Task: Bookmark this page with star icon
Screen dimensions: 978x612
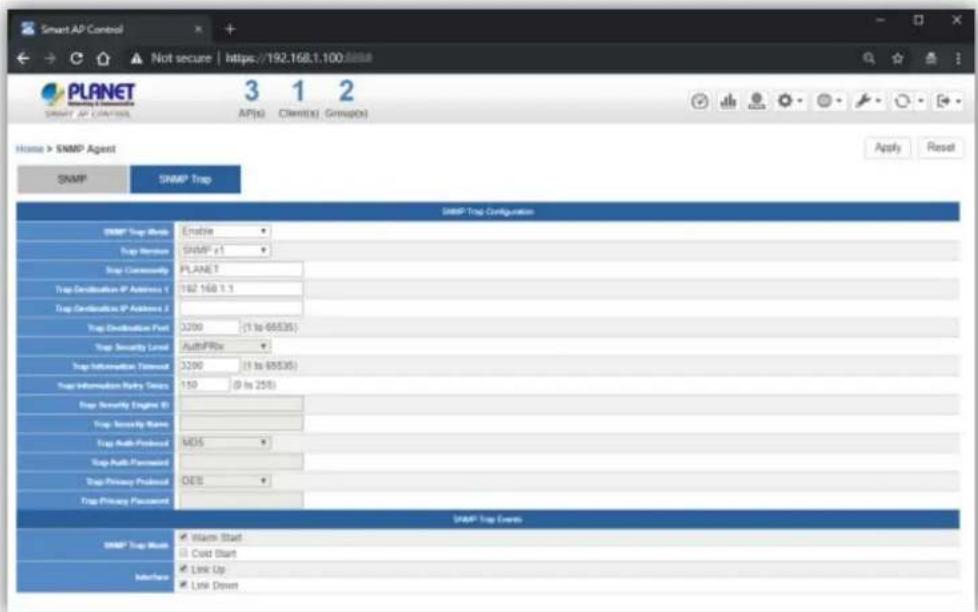Action: (898, 59)
